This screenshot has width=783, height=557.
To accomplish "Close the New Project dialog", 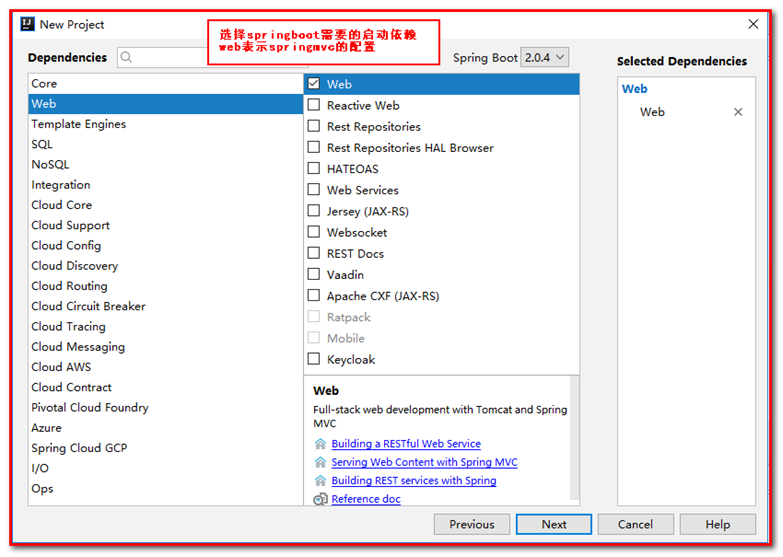I will (x=753, y=24).
